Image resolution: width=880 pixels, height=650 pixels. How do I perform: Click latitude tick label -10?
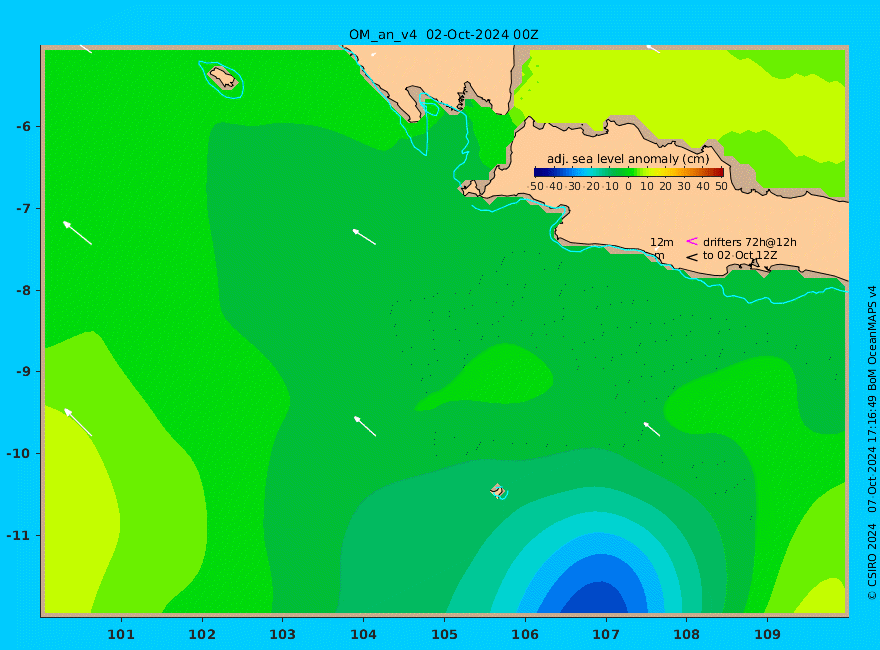(x=20, y=454)
